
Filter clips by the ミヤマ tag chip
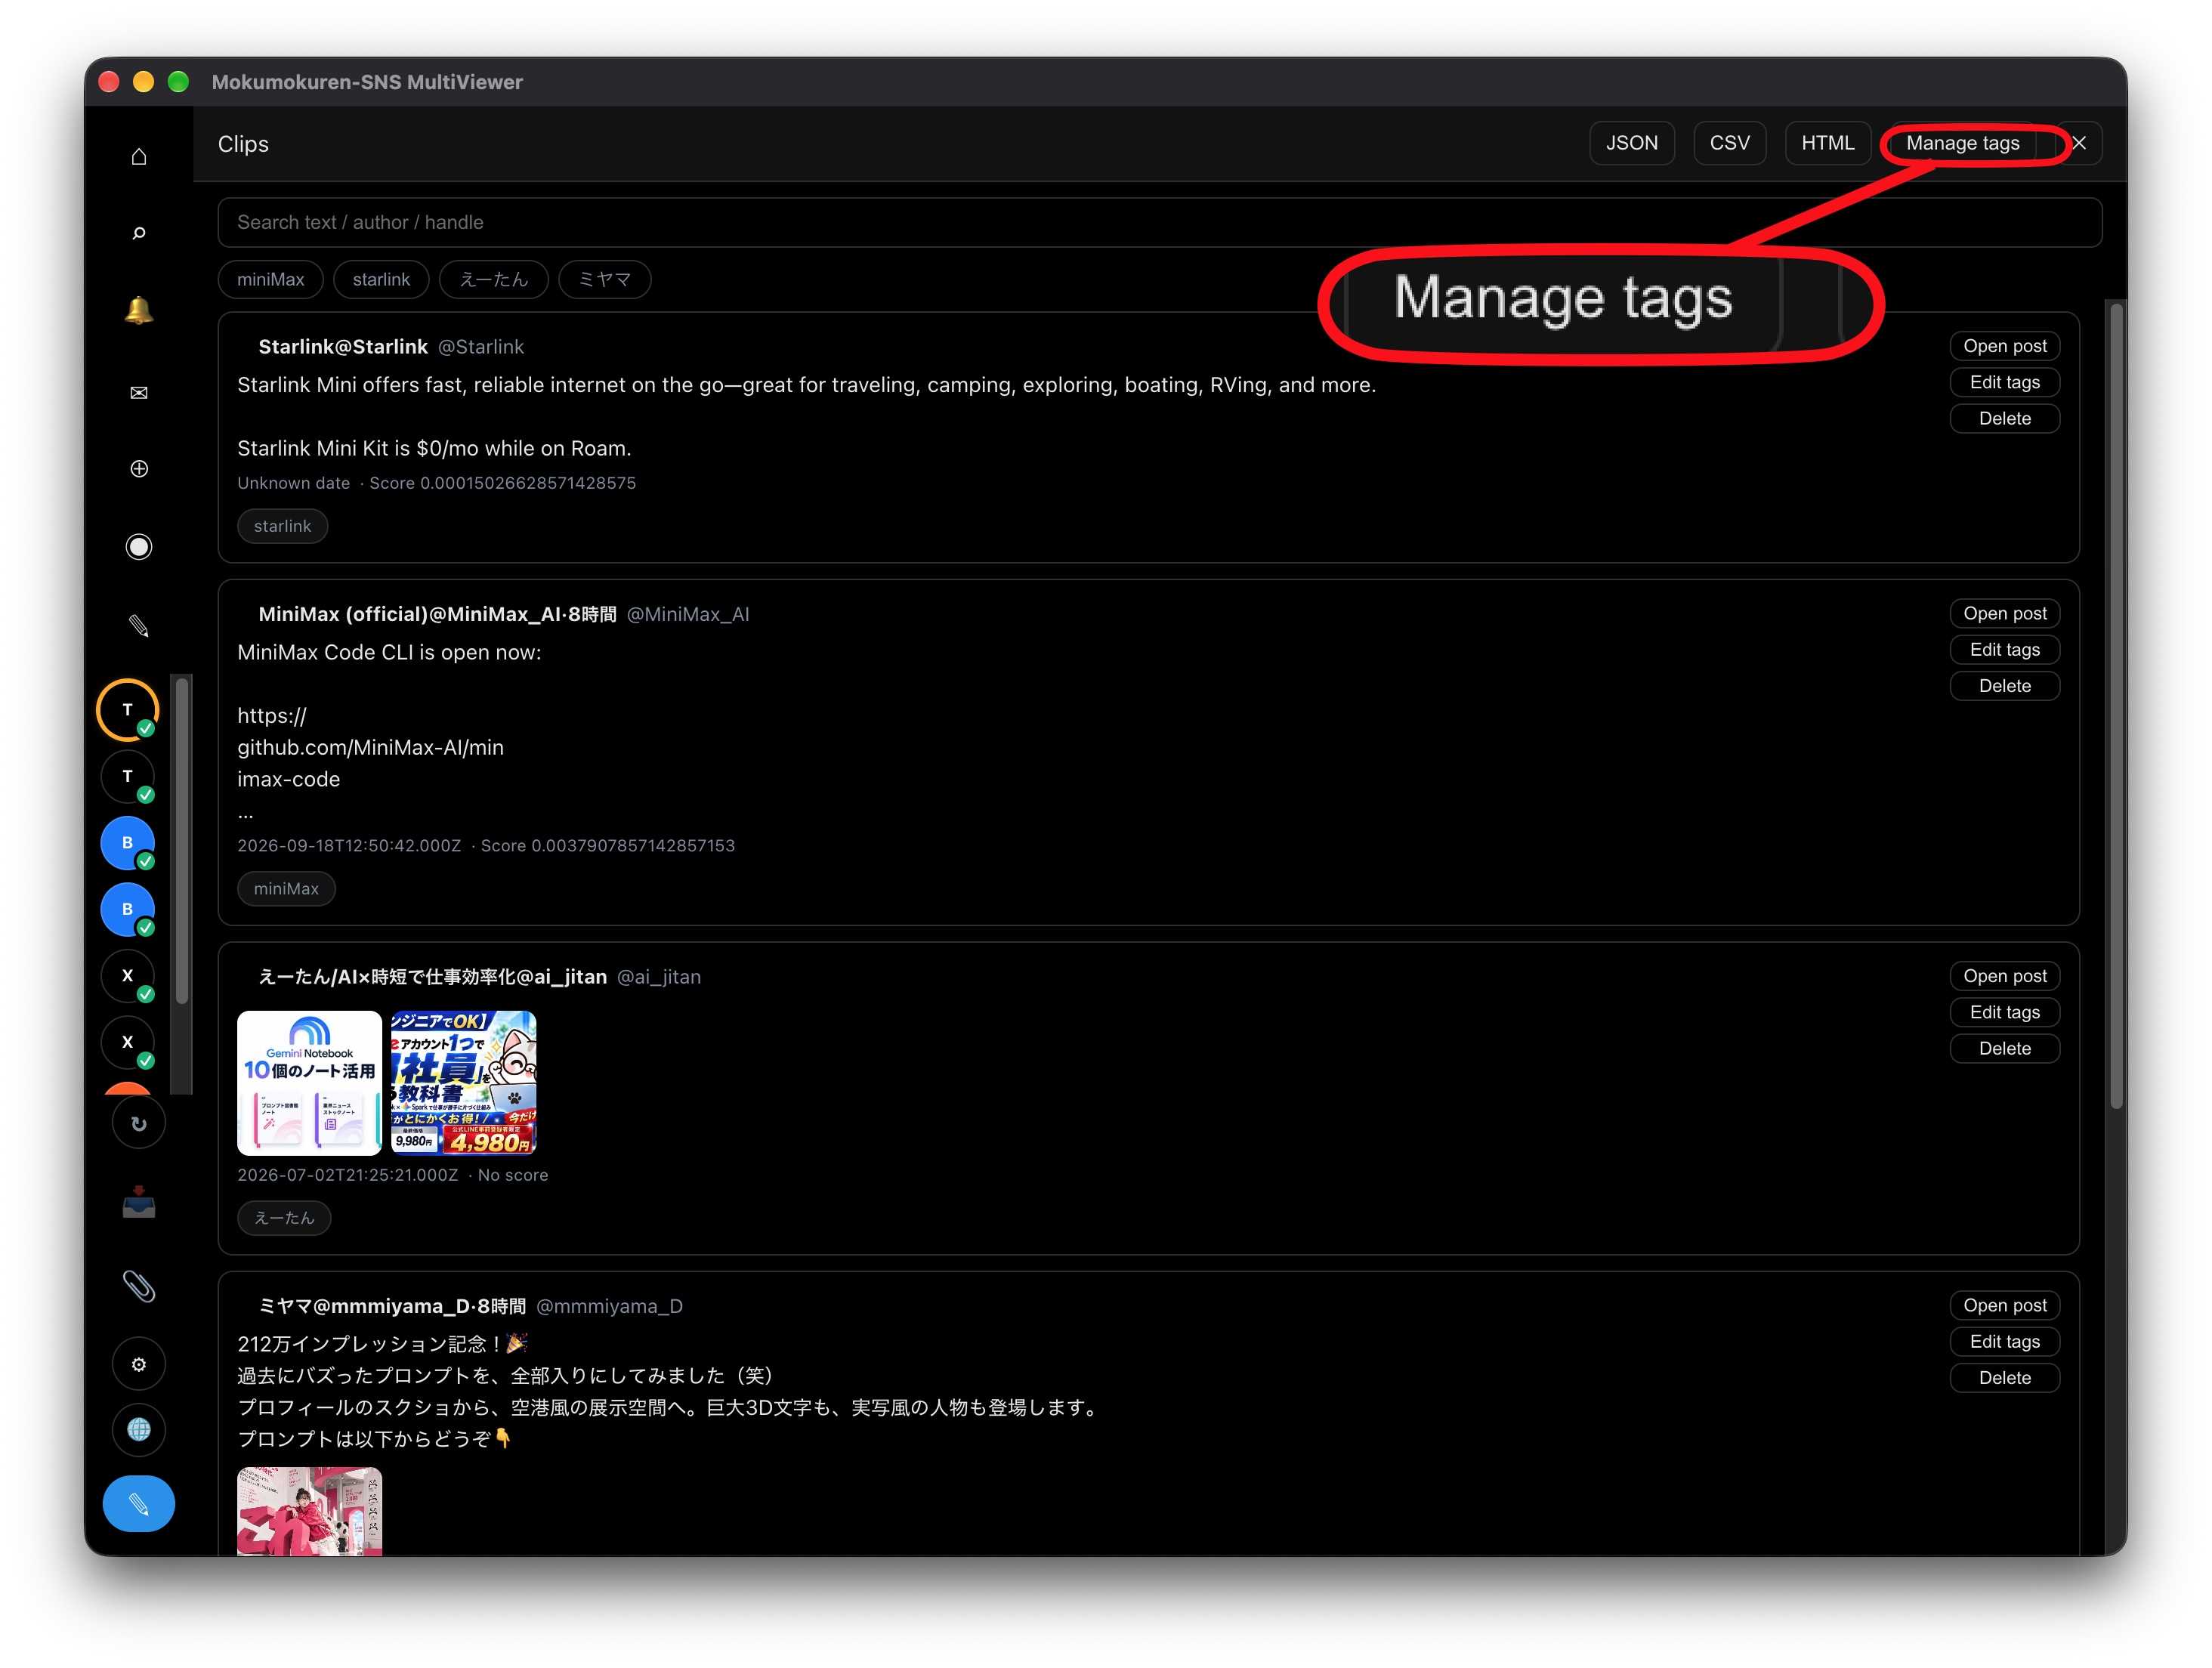pyautogui.click(x=605, y=280)
